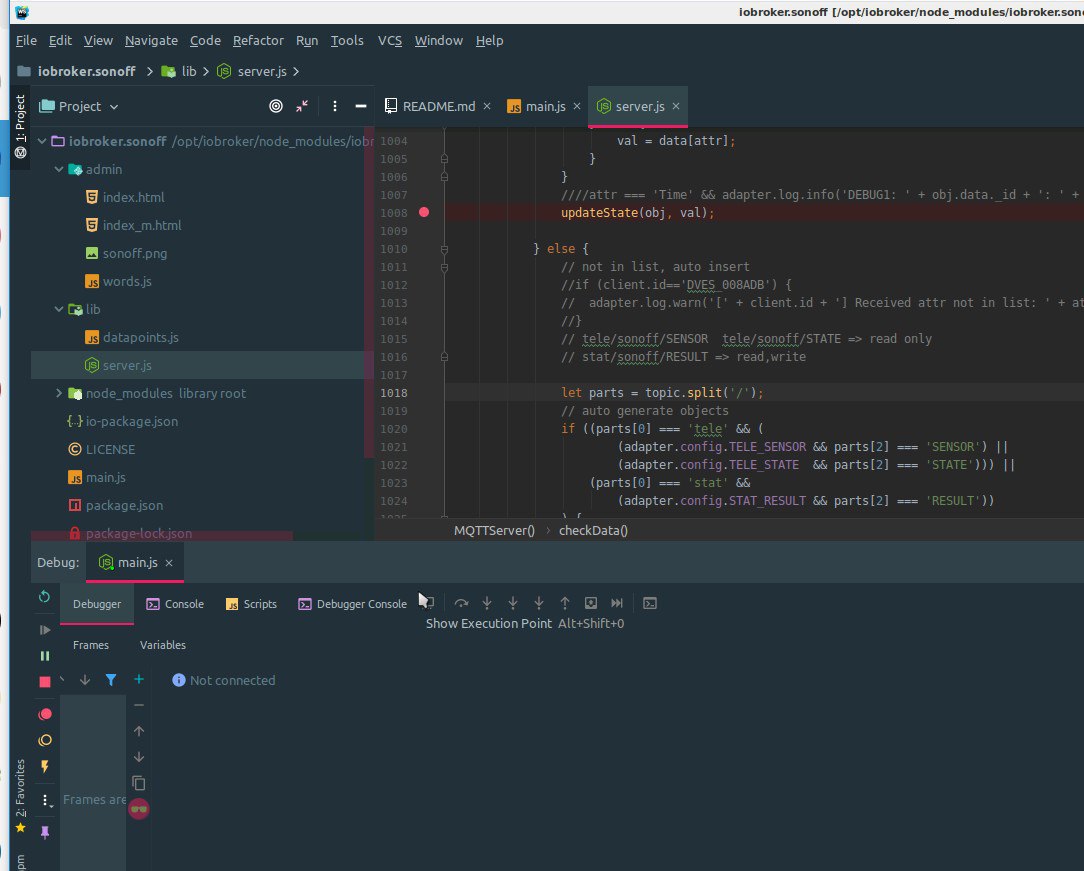The width and height of the screenshot is (1084, 871).
Task: Open Scripts tab in debug panel
Action: 251,604
